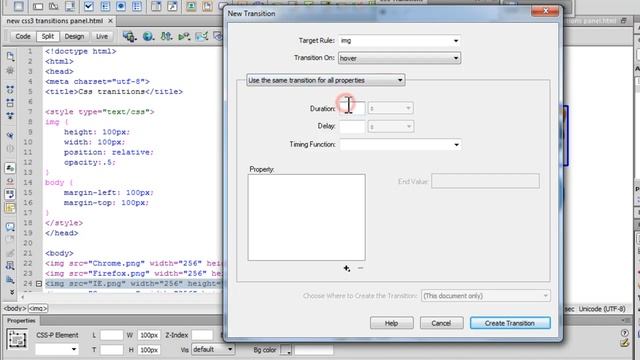Open 'Choose Where to Create the Transition' dropdown

coord(485,296)
